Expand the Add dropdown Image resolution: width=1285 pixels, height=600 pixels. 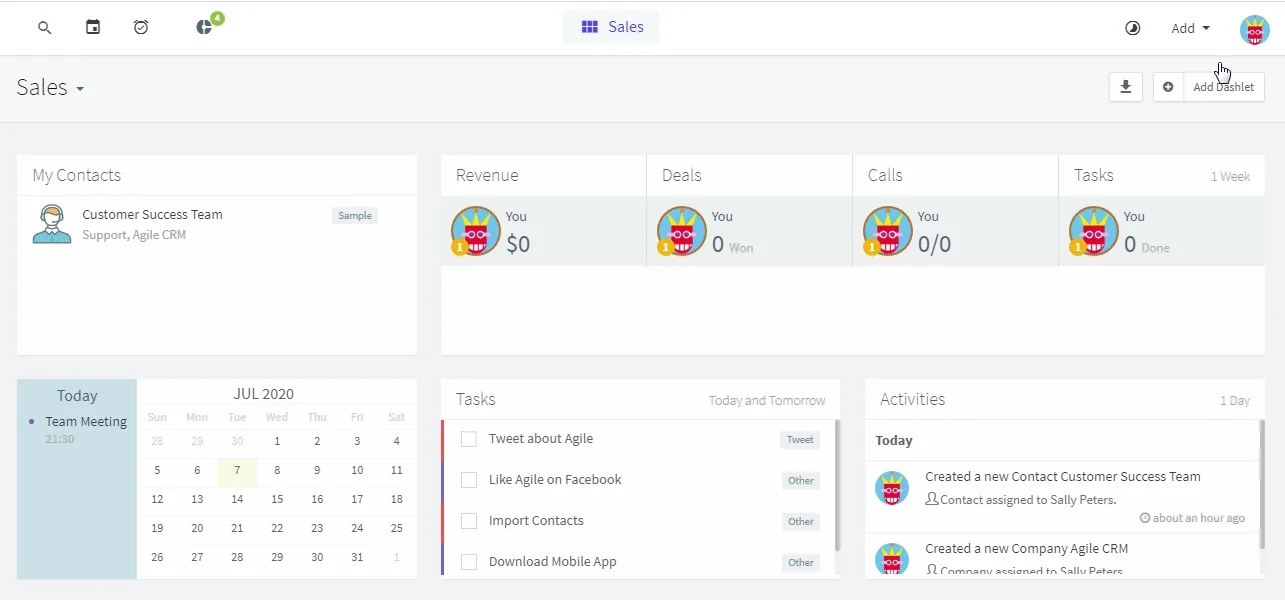(x=1190, y=28)
